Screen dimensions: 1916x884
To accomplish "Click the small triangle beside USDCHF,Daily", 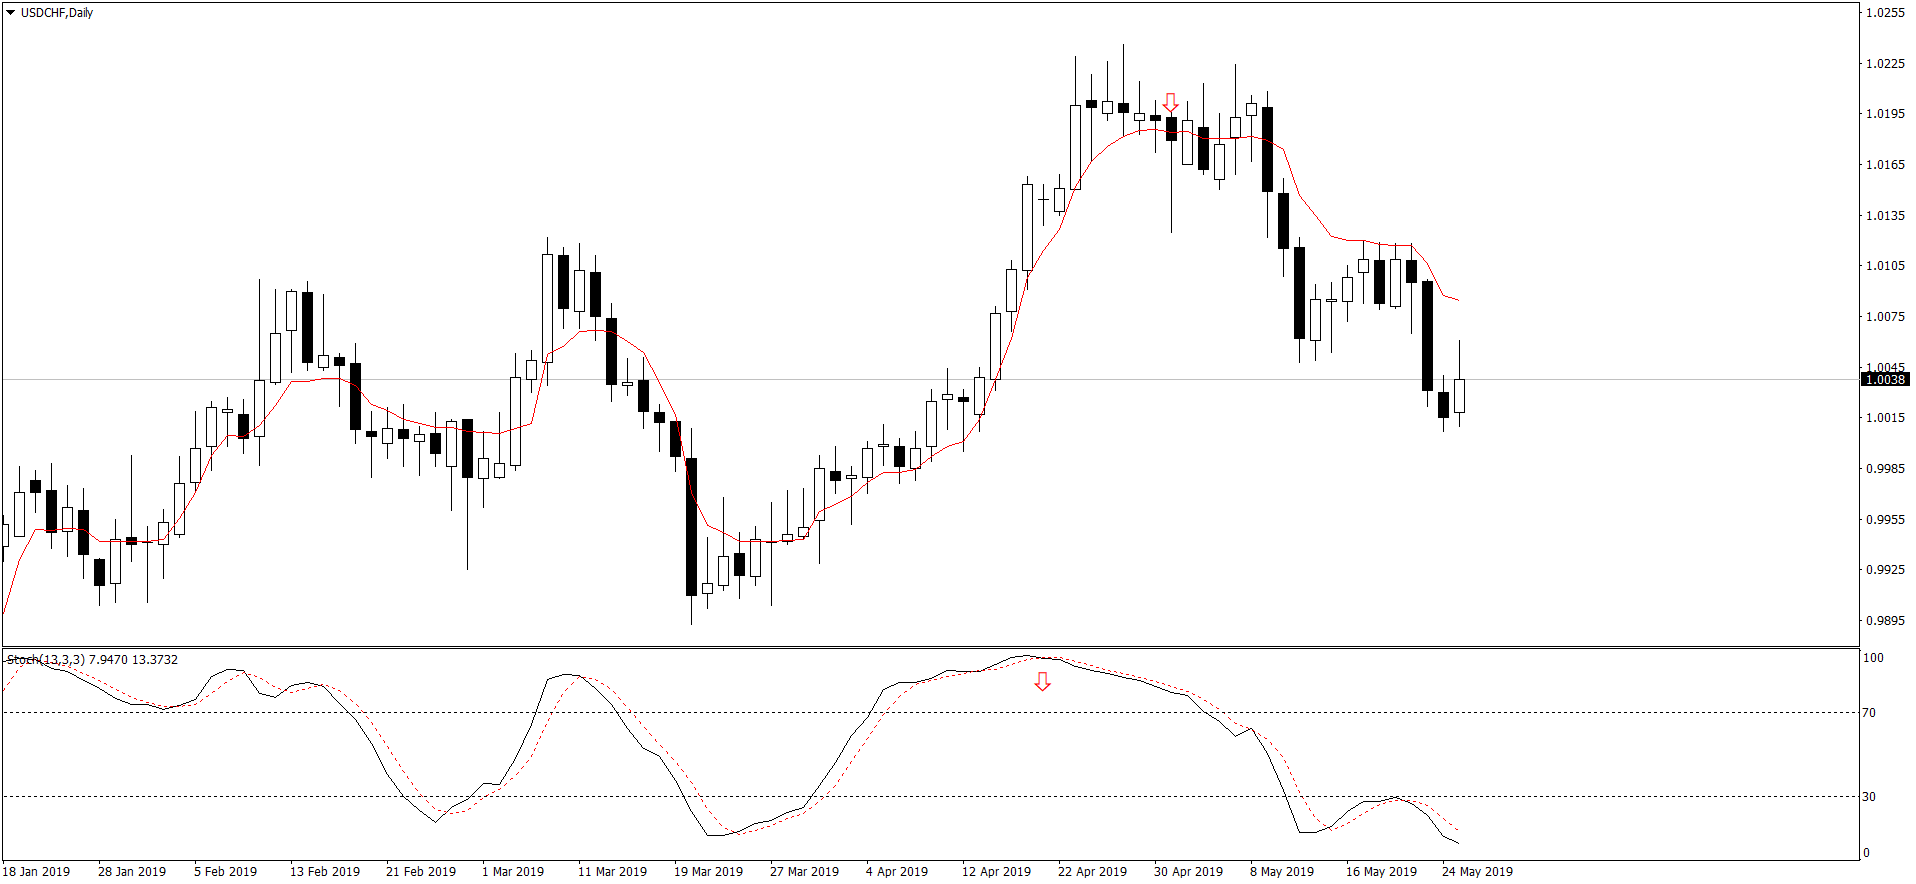I will (11, 13).
